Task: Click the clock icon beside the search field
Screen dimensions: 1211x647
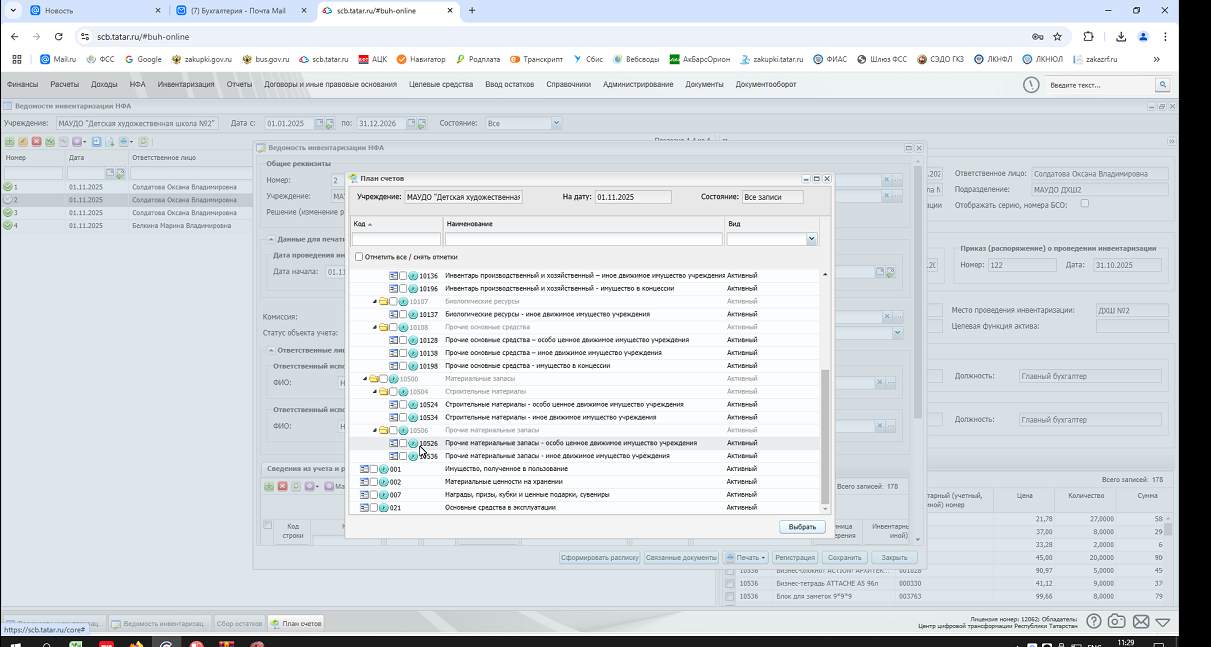Action: (1031, 85)
